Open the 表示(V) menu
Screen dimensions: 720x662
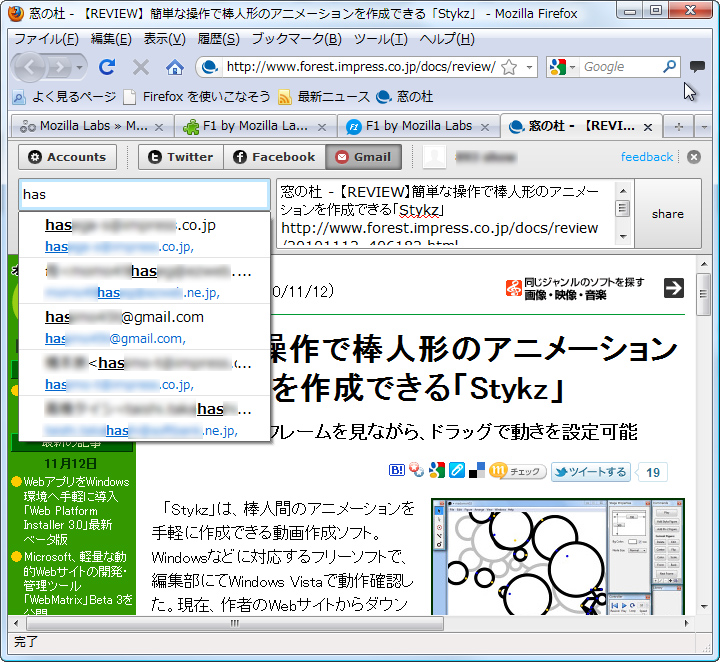tap(164, 39)
